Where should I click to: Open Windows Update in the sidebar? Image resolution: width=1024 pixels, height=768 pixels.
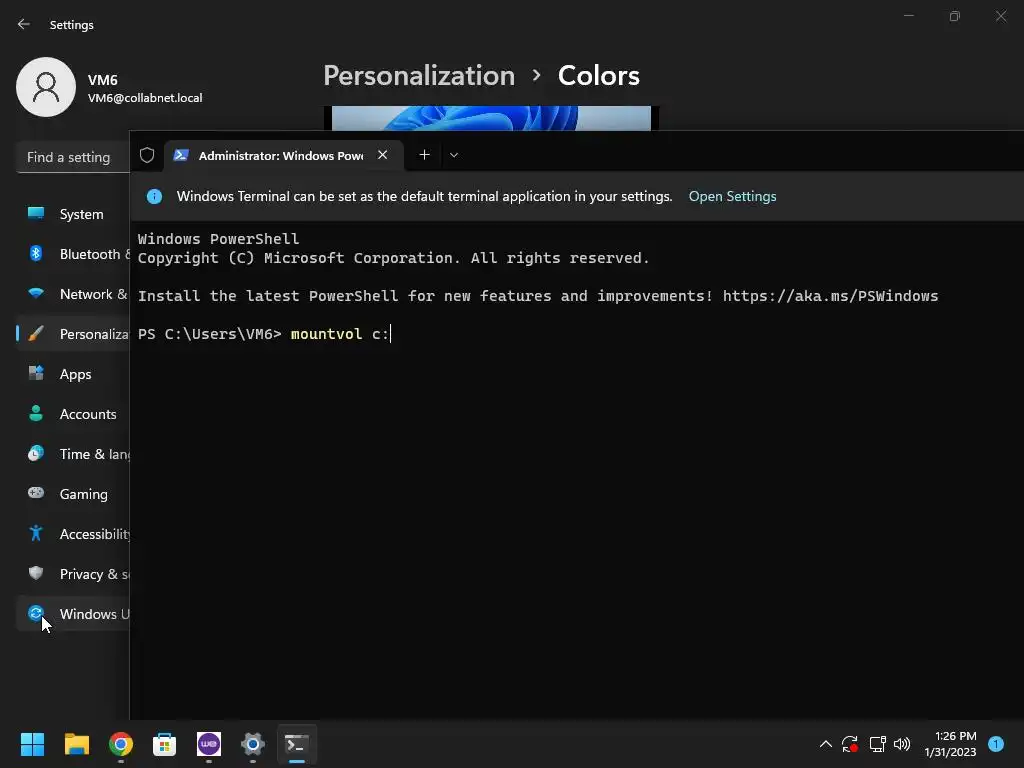tap(72, 614)
